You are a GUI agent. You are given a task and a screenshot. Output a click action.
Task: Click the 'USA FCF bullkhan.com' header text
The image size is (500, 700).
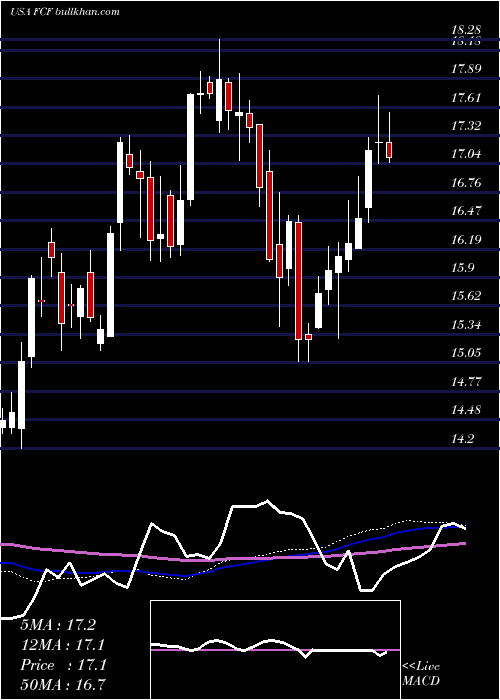65,12
